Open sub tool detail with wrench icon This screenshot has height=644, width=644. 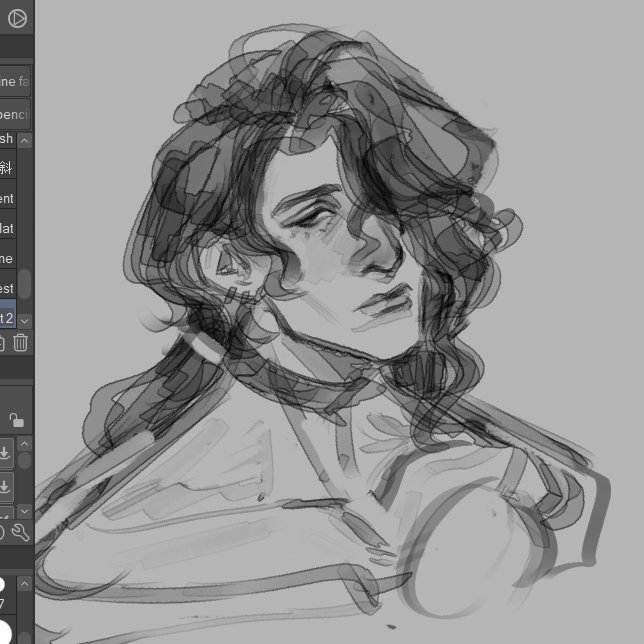(x=21, y=532)
